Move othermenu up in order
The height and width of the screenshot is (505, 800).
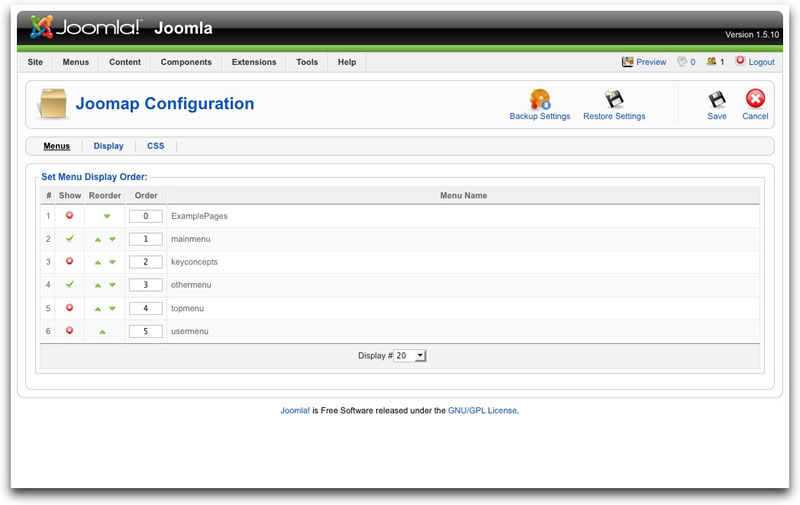coord(98,285)
